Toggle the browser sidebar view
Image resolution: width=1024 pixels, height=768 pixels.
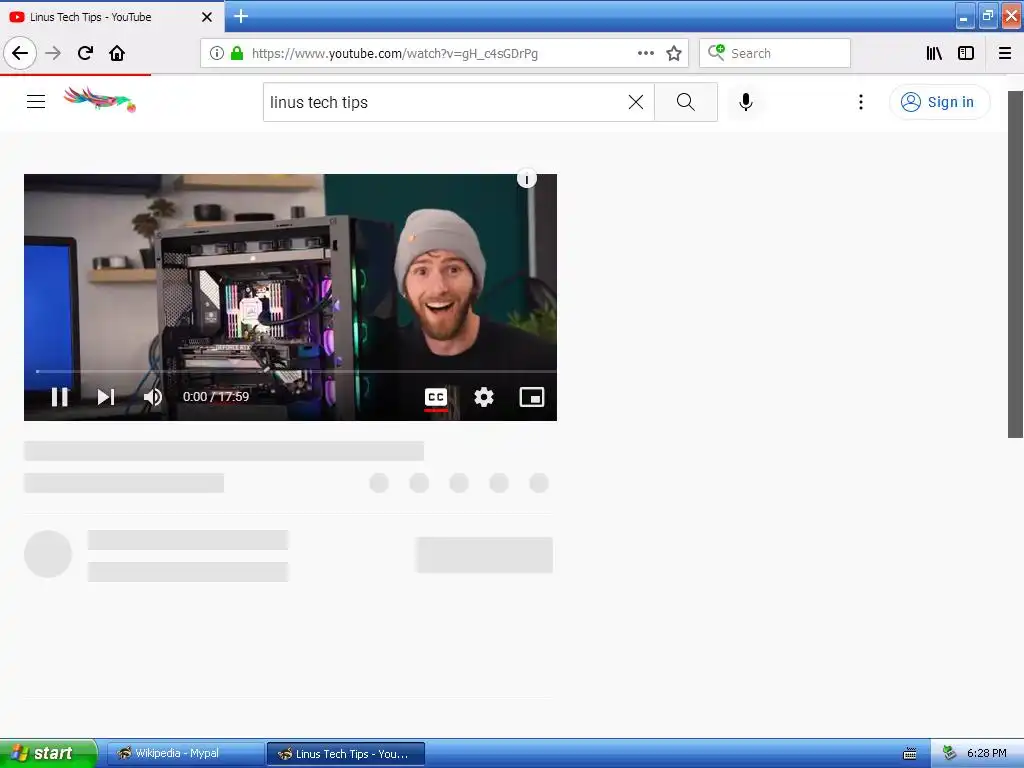pyautogui.click(x=966, y=53)
